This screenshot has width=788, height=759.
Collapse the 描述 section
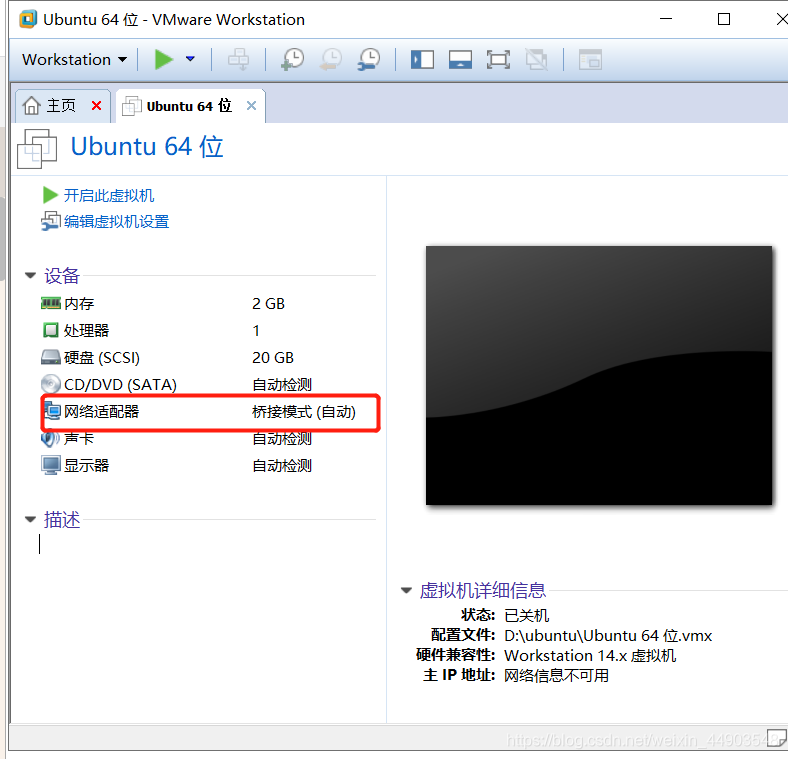(30, 519)
